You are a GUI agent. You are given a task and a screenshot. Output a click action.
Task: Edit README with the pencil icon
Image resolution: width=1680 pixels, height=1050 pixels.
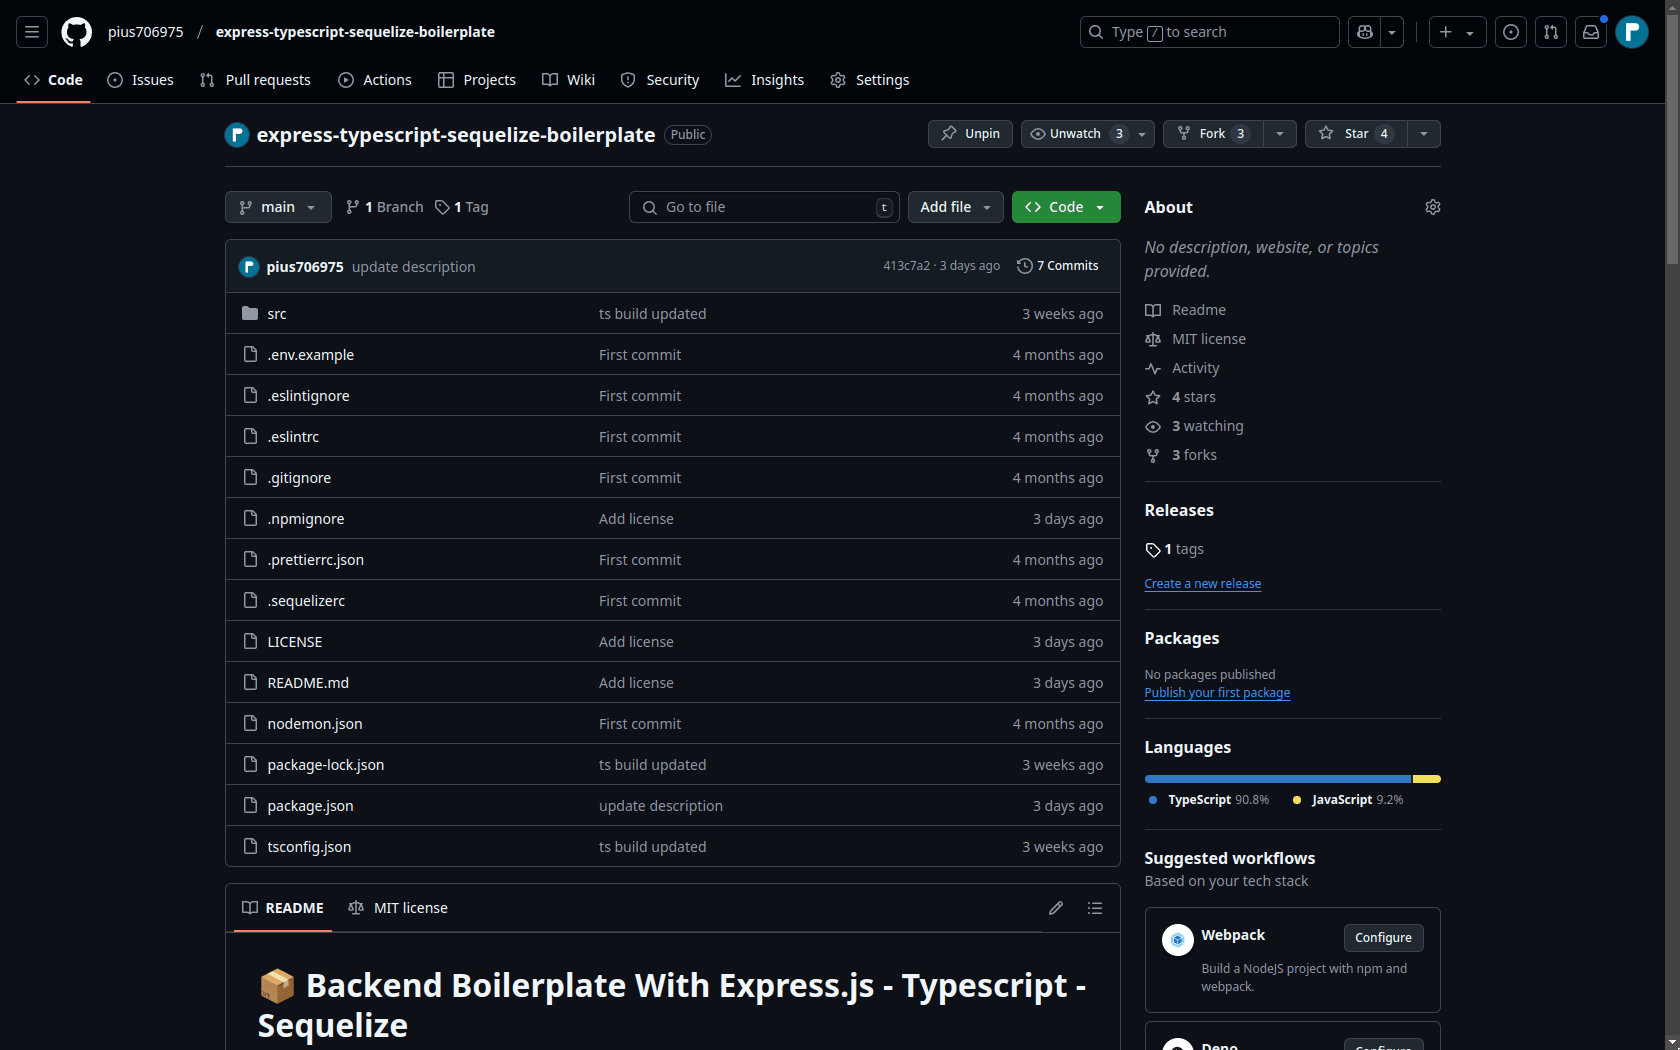[x=1056, y=908]
